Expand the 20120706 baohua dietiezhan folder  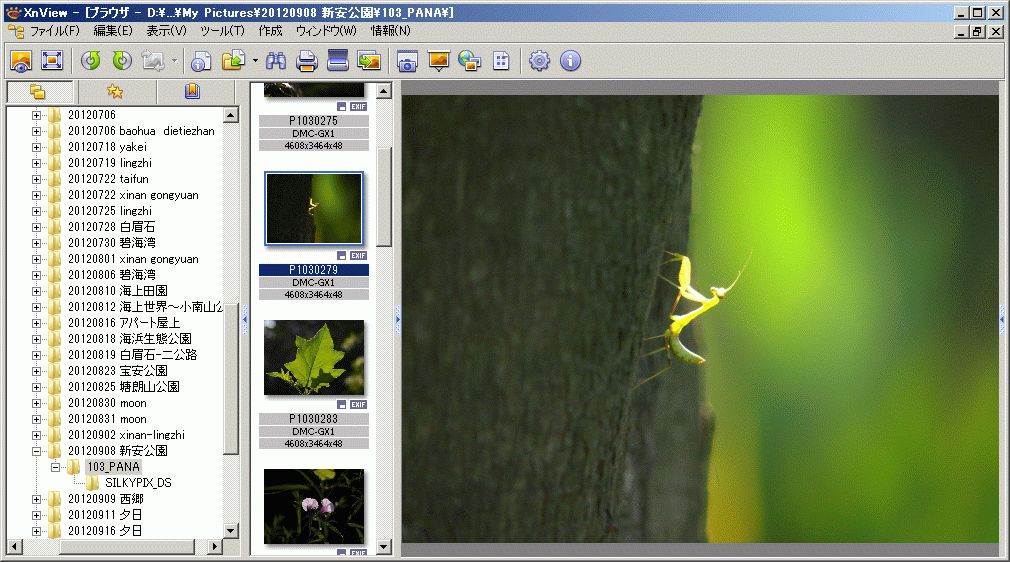[37, 131]
